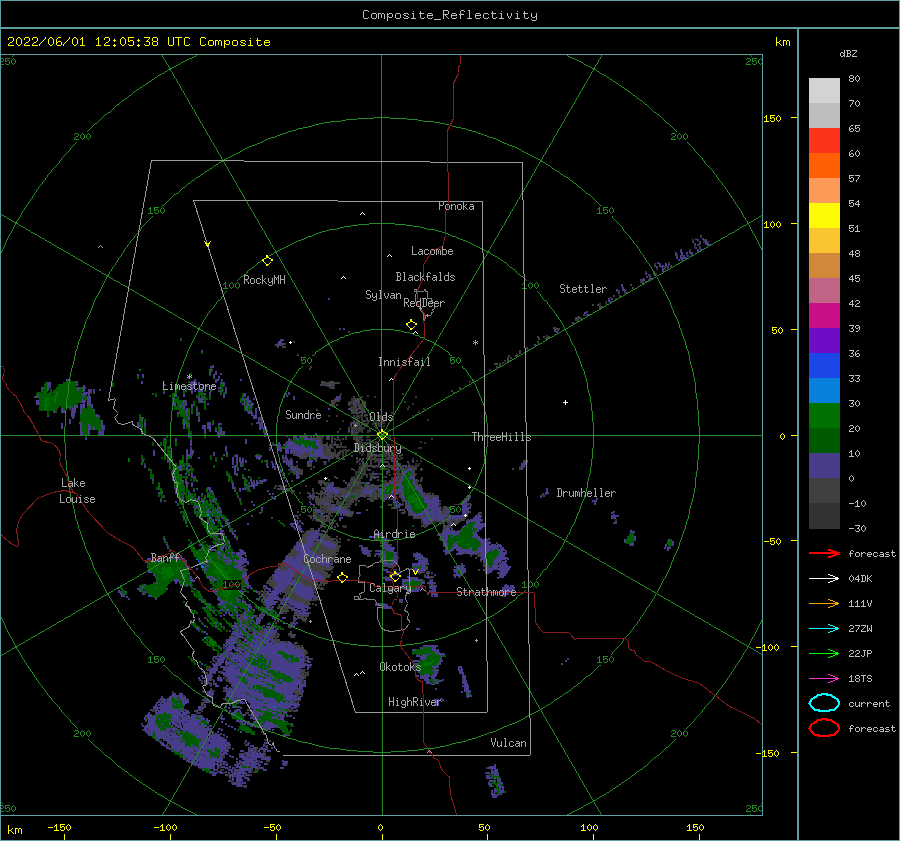Select the bright green 20-30 dBZ swatch

click(x=824, y=416)
